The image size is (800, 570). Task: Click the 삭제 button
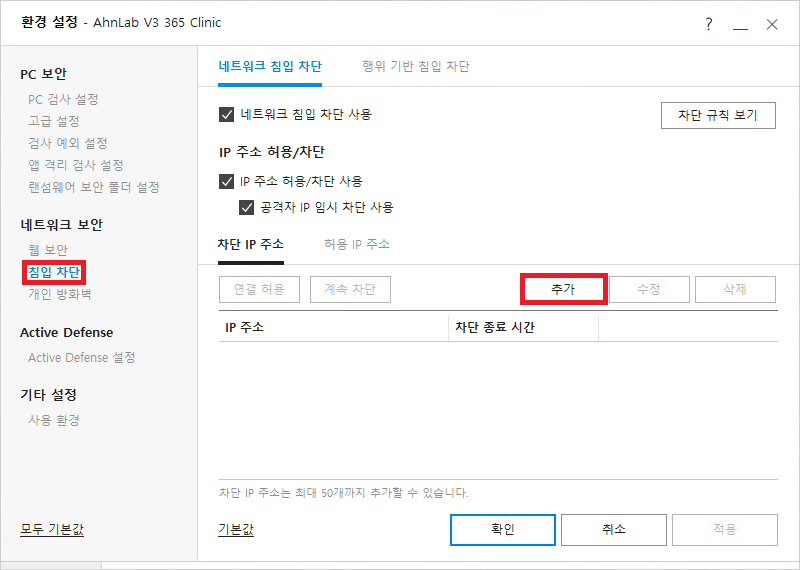point(735,289)
